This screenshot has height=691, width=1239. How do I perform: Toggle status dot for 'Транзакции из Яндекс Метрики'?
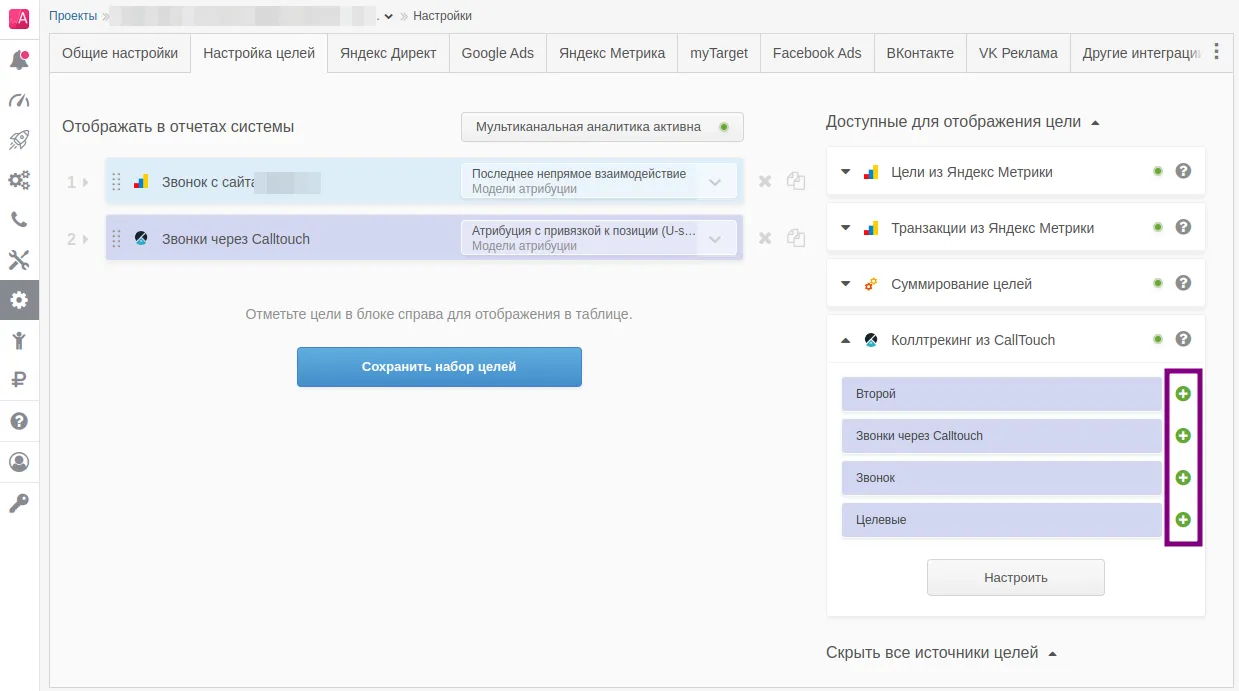click(x=1158, y=228)
